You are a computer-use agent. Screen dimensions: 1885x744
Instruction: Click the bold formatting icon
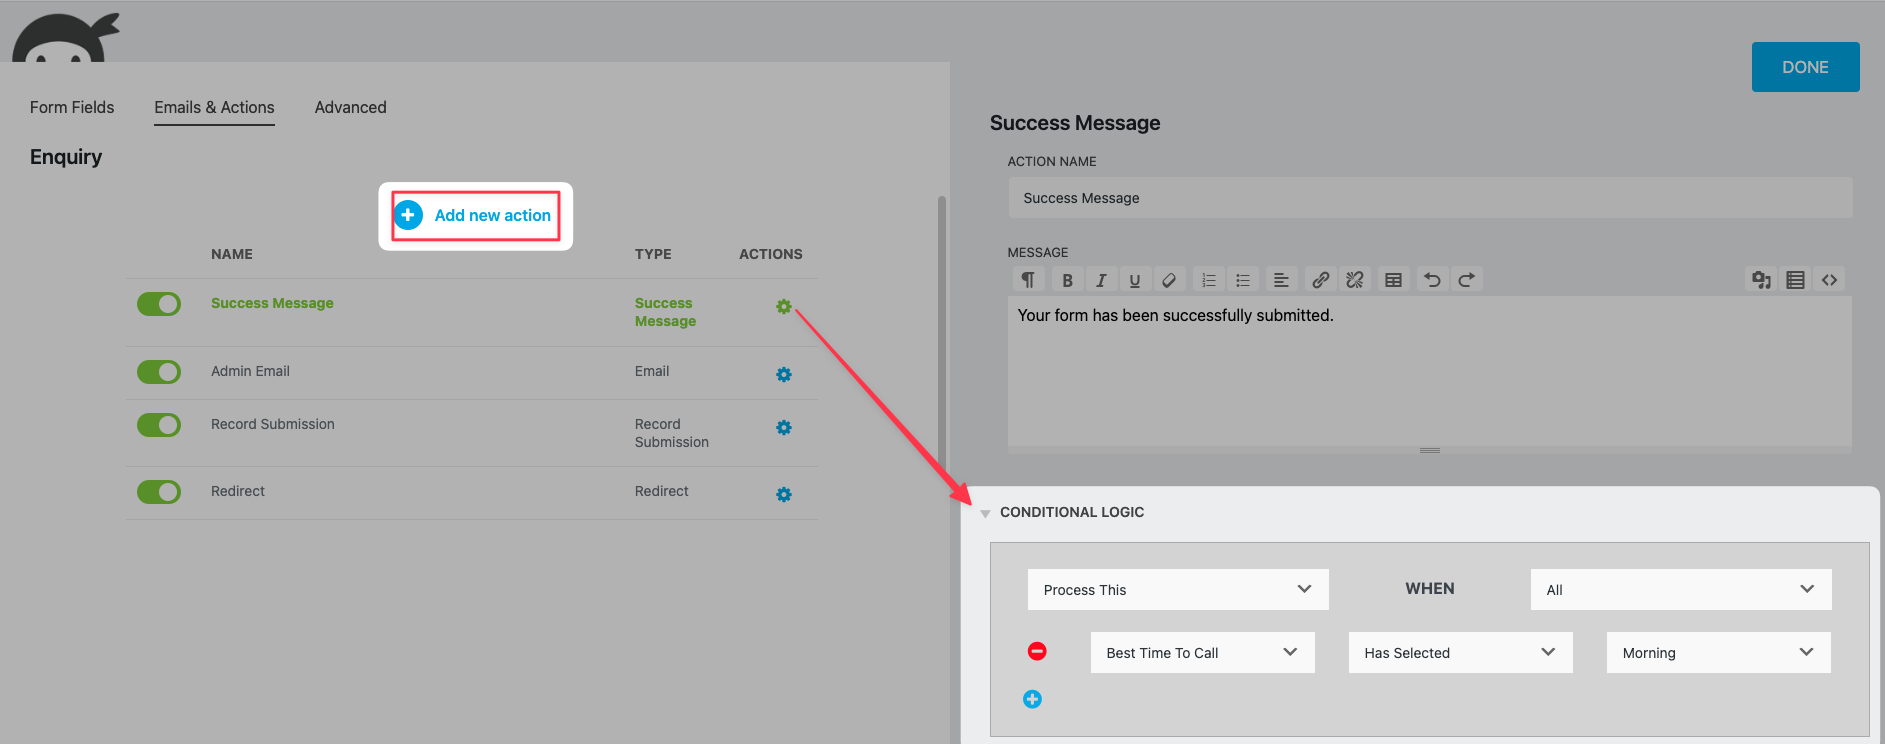[1067, 280]
